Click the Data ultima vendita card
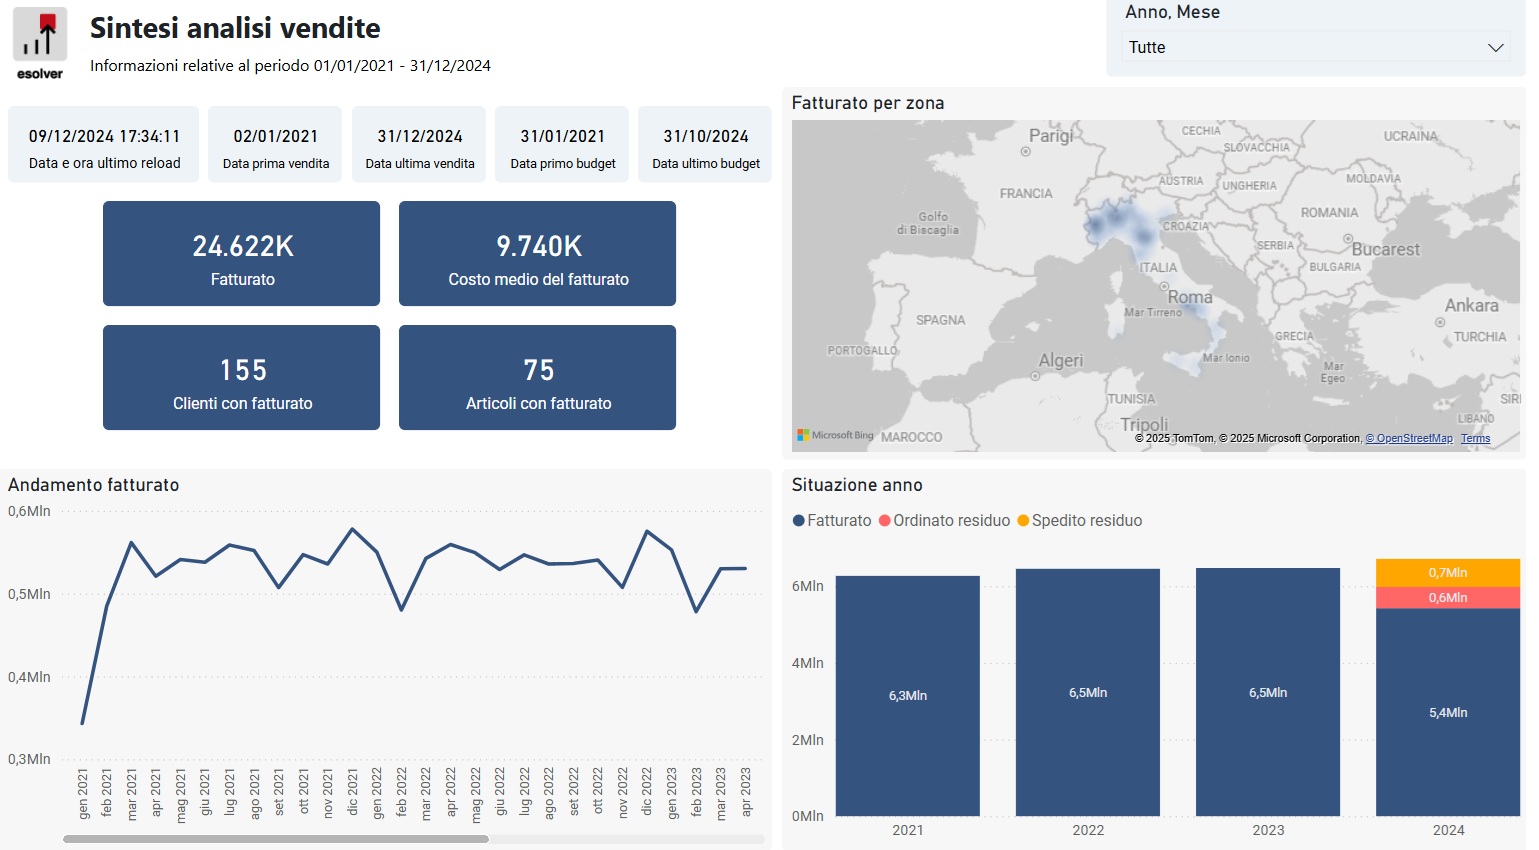The height and width of the screenshot is (850, 1539). (419, 144)
